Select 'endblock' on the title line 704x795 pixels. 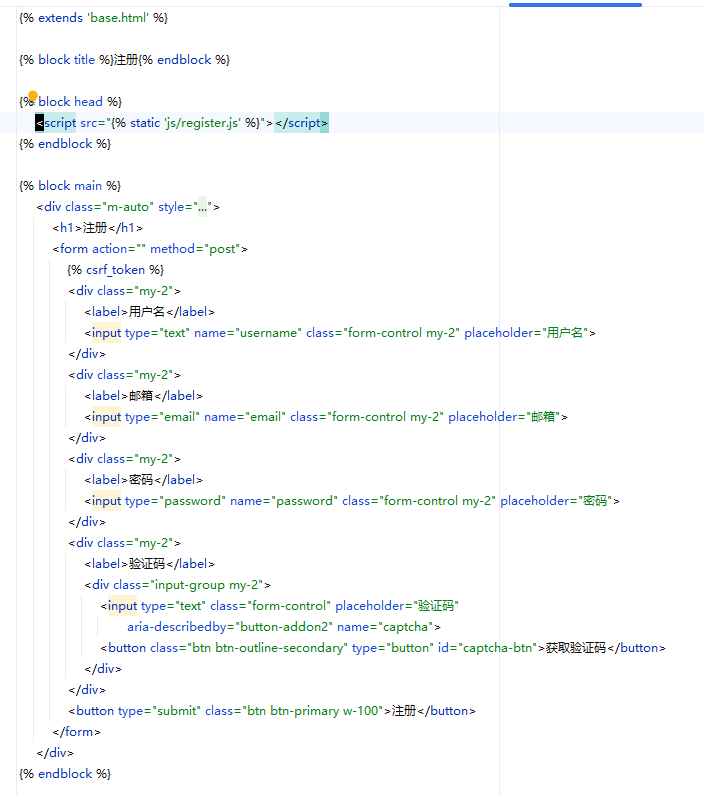click(184, 60)
